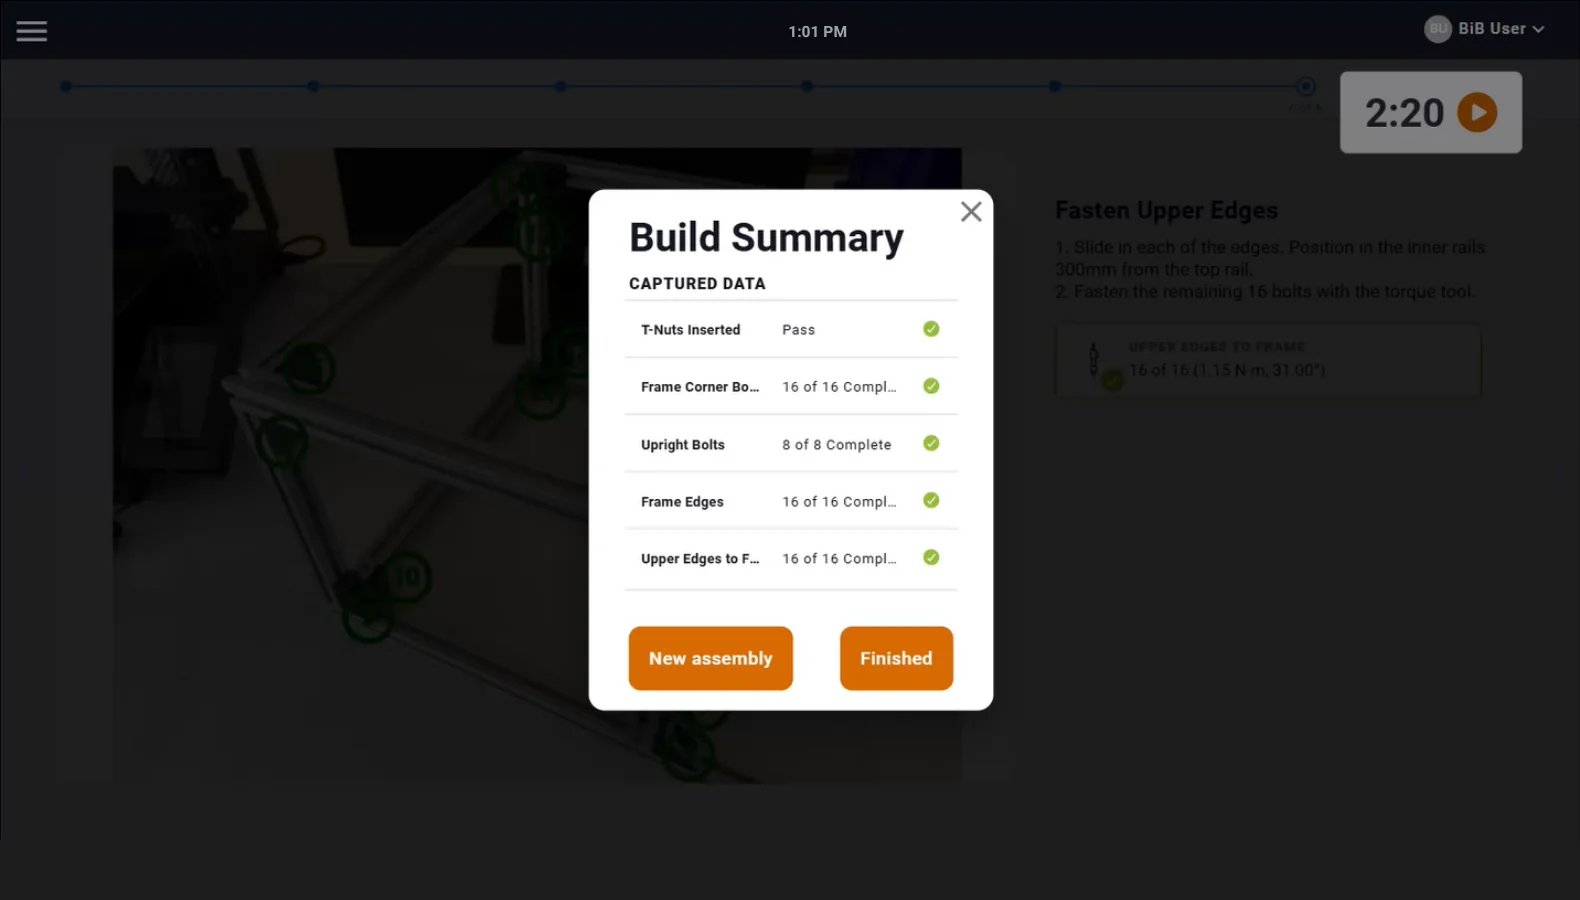The image size is (1580, 900).
Task: Click the frame assembly image in background
Action: pos(537,465)
